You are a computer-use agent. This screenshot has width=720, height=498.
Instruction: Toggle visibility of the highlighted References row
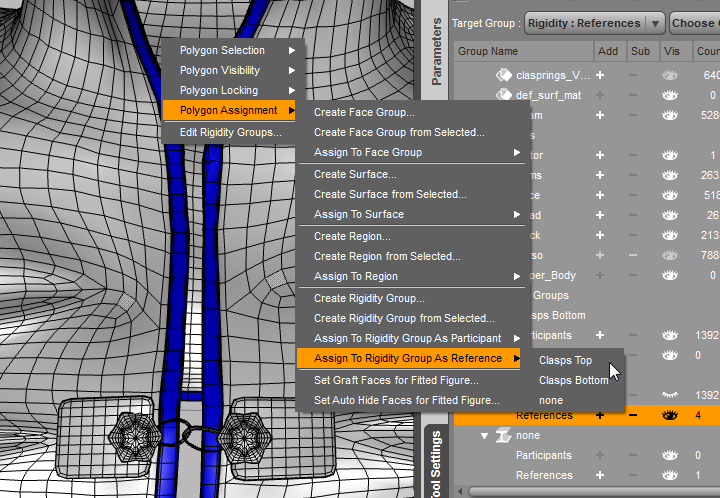671,415
